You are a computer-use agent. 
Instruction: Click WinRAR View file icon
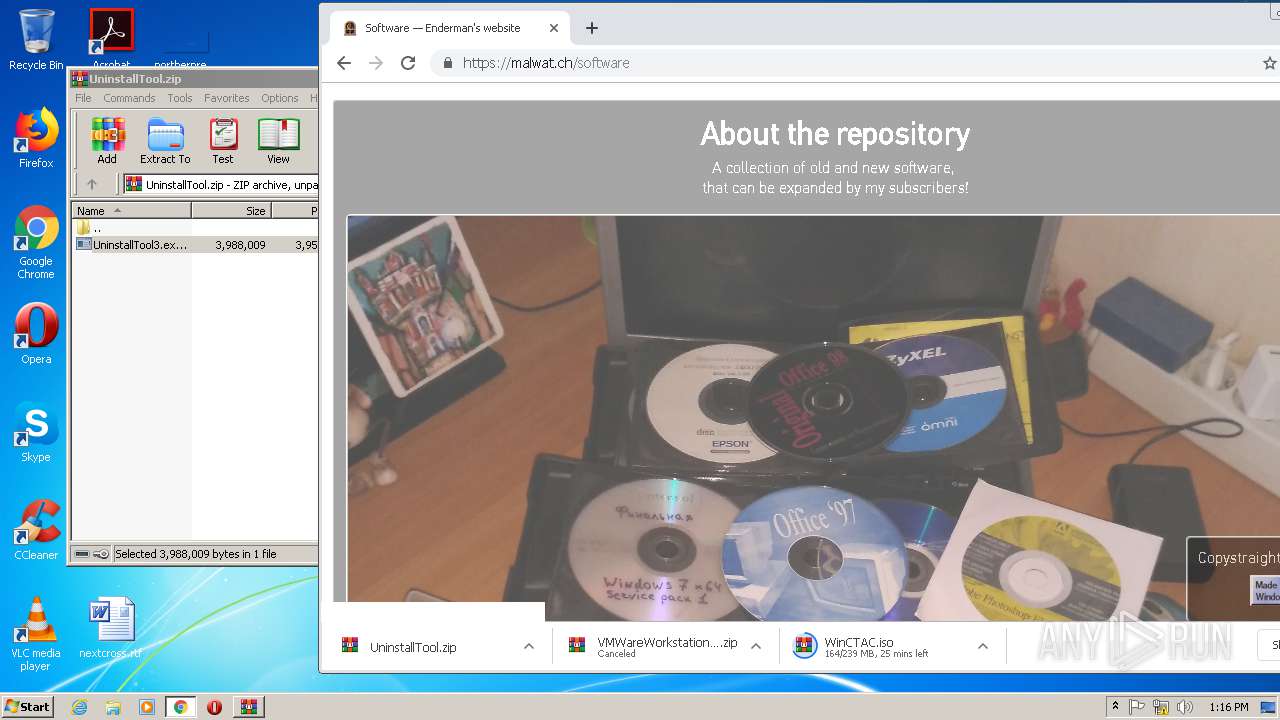(x=278, y=141)
